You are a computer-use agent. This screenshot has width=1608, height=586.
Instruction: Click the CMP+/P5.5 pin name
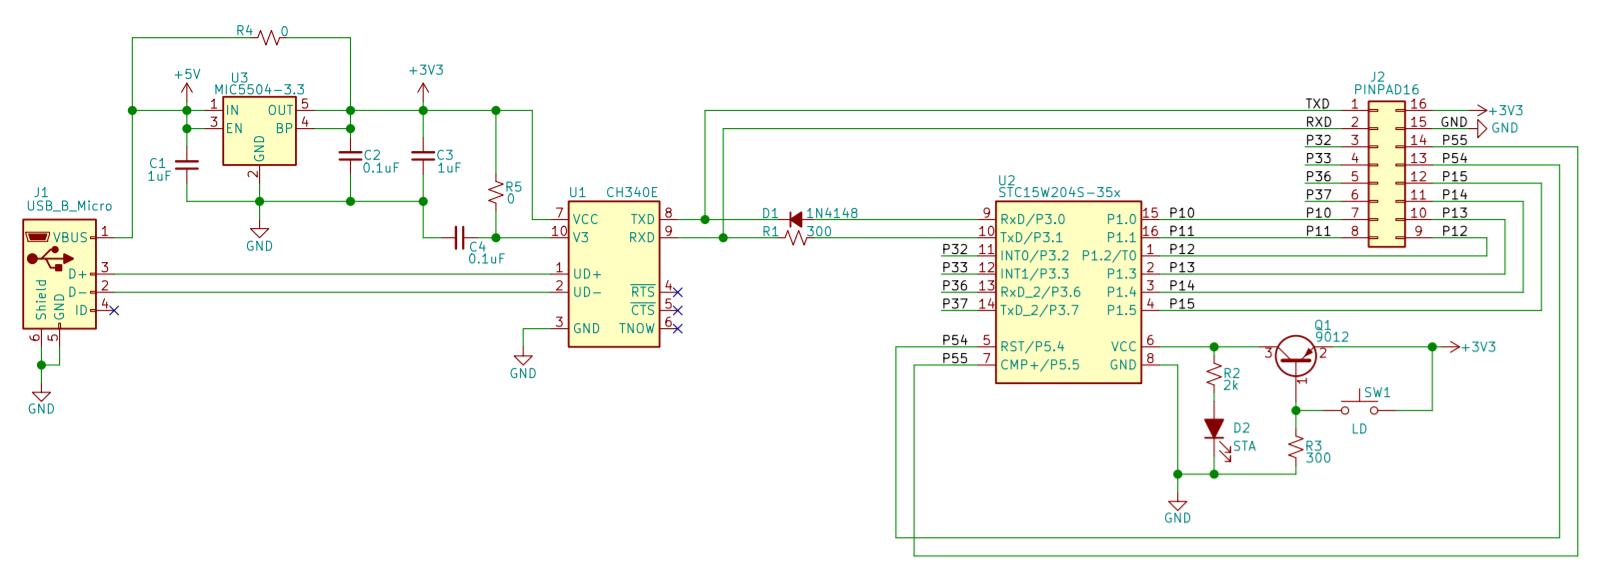pyautogui.click(x=1040, y=364)
